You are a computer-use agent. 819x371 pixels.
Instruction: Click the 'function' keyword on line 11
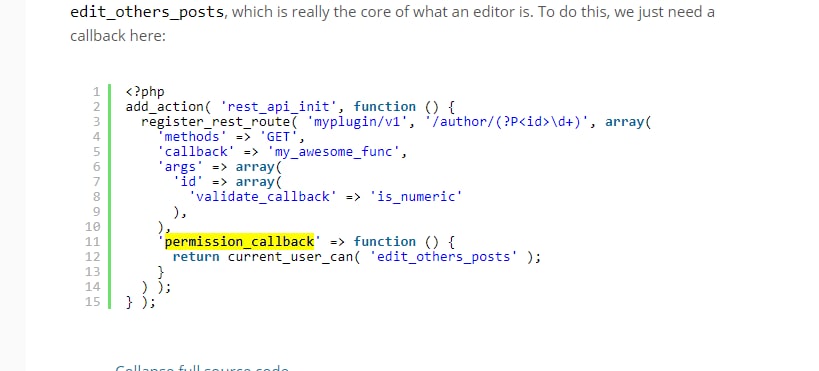[x=384, y=241]
